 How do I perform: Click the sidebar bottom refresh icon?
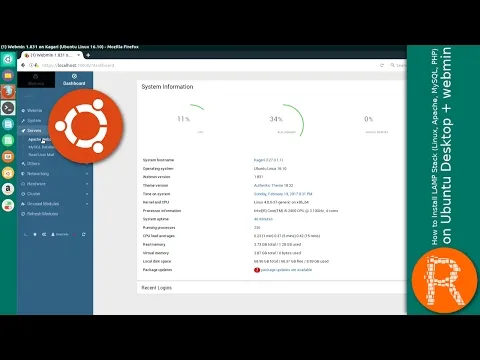[x=84, y=234]
